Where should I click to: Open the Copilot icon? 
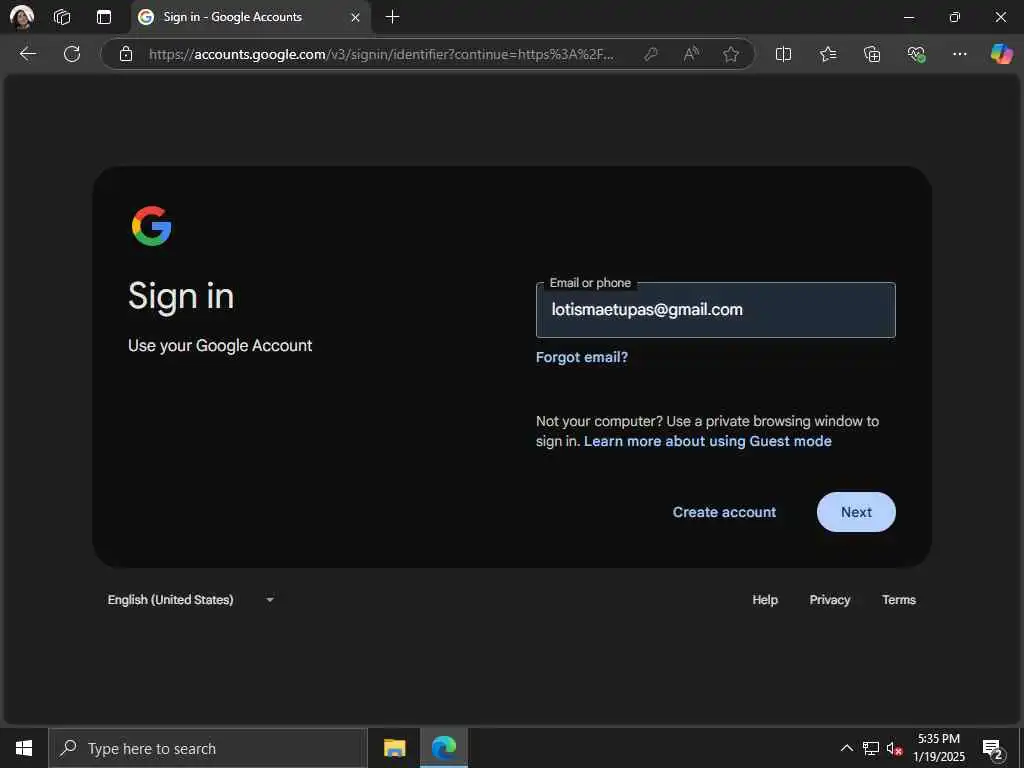click(1001, 54)
